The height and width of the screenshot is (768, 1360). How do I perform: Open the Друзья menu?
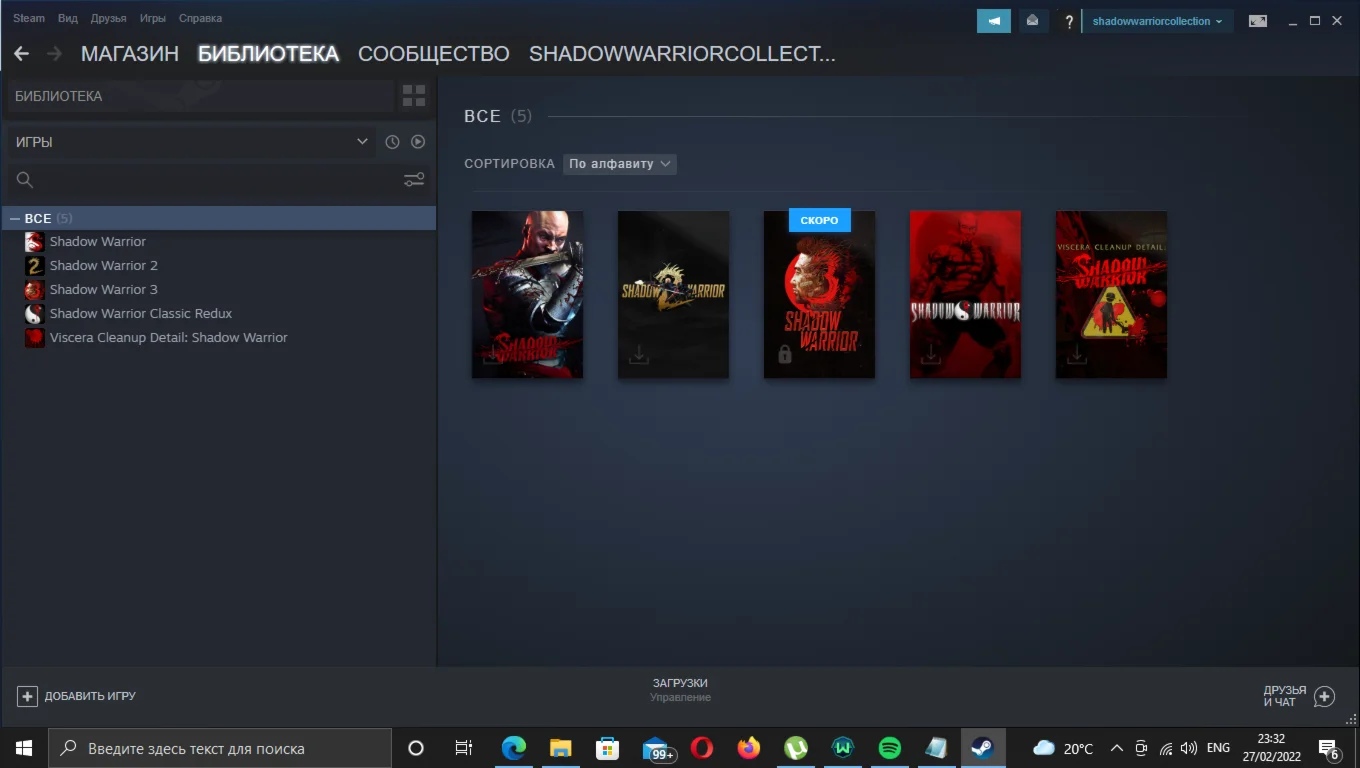point(108,18)
